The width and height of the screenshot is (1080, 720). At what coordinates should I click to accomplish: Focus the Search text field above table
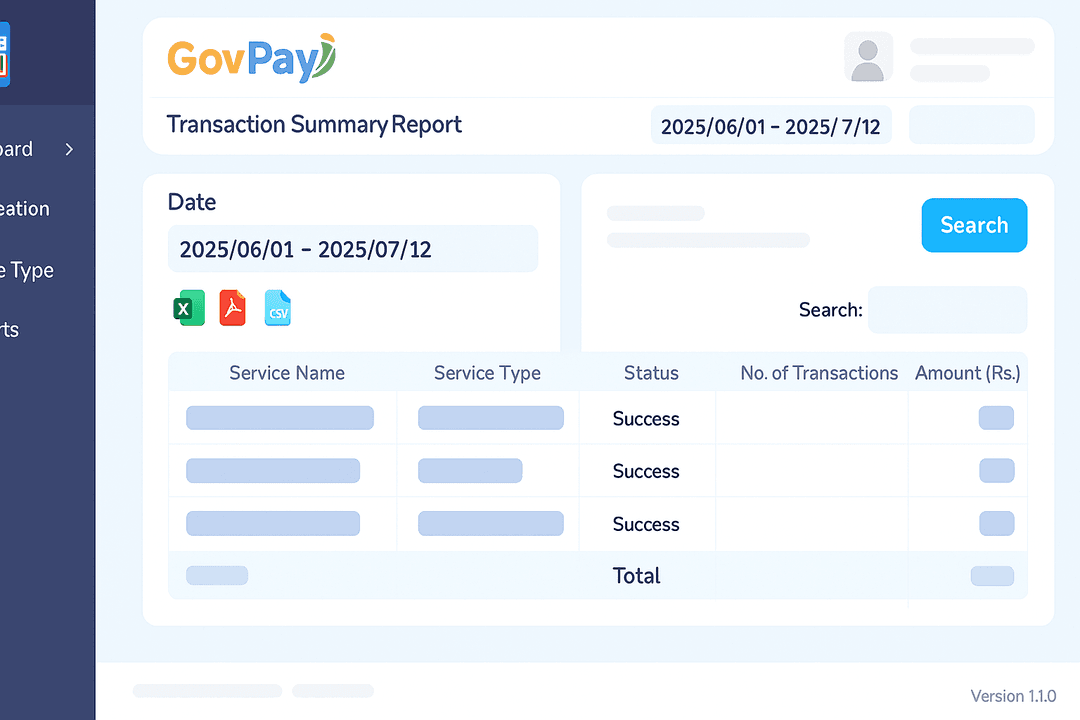coord(946,310)
